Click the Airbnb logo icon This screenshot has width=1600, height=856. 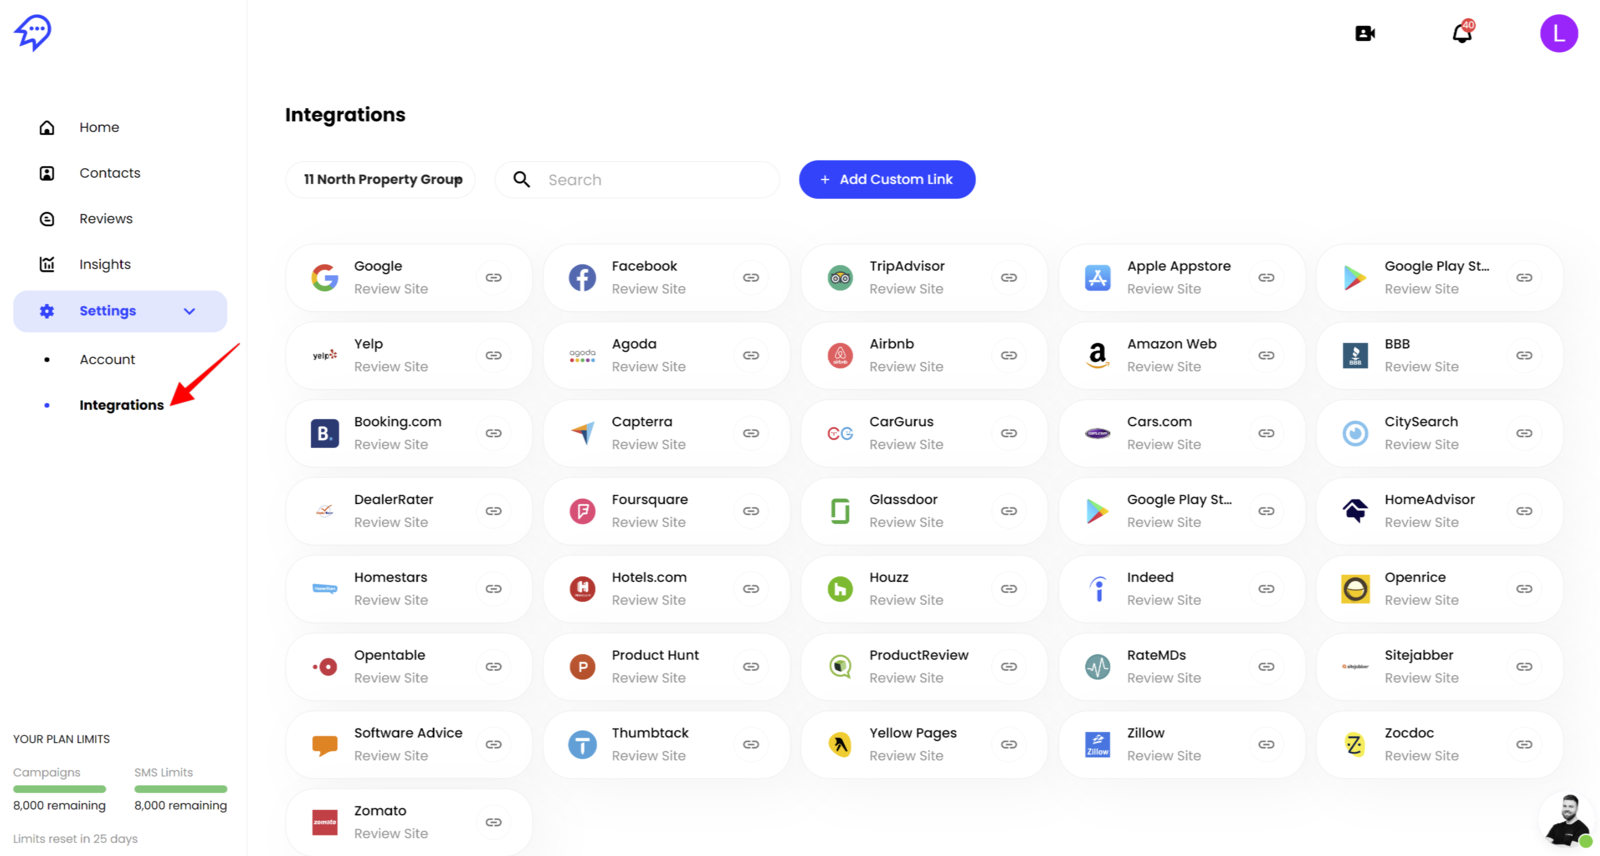840,356
